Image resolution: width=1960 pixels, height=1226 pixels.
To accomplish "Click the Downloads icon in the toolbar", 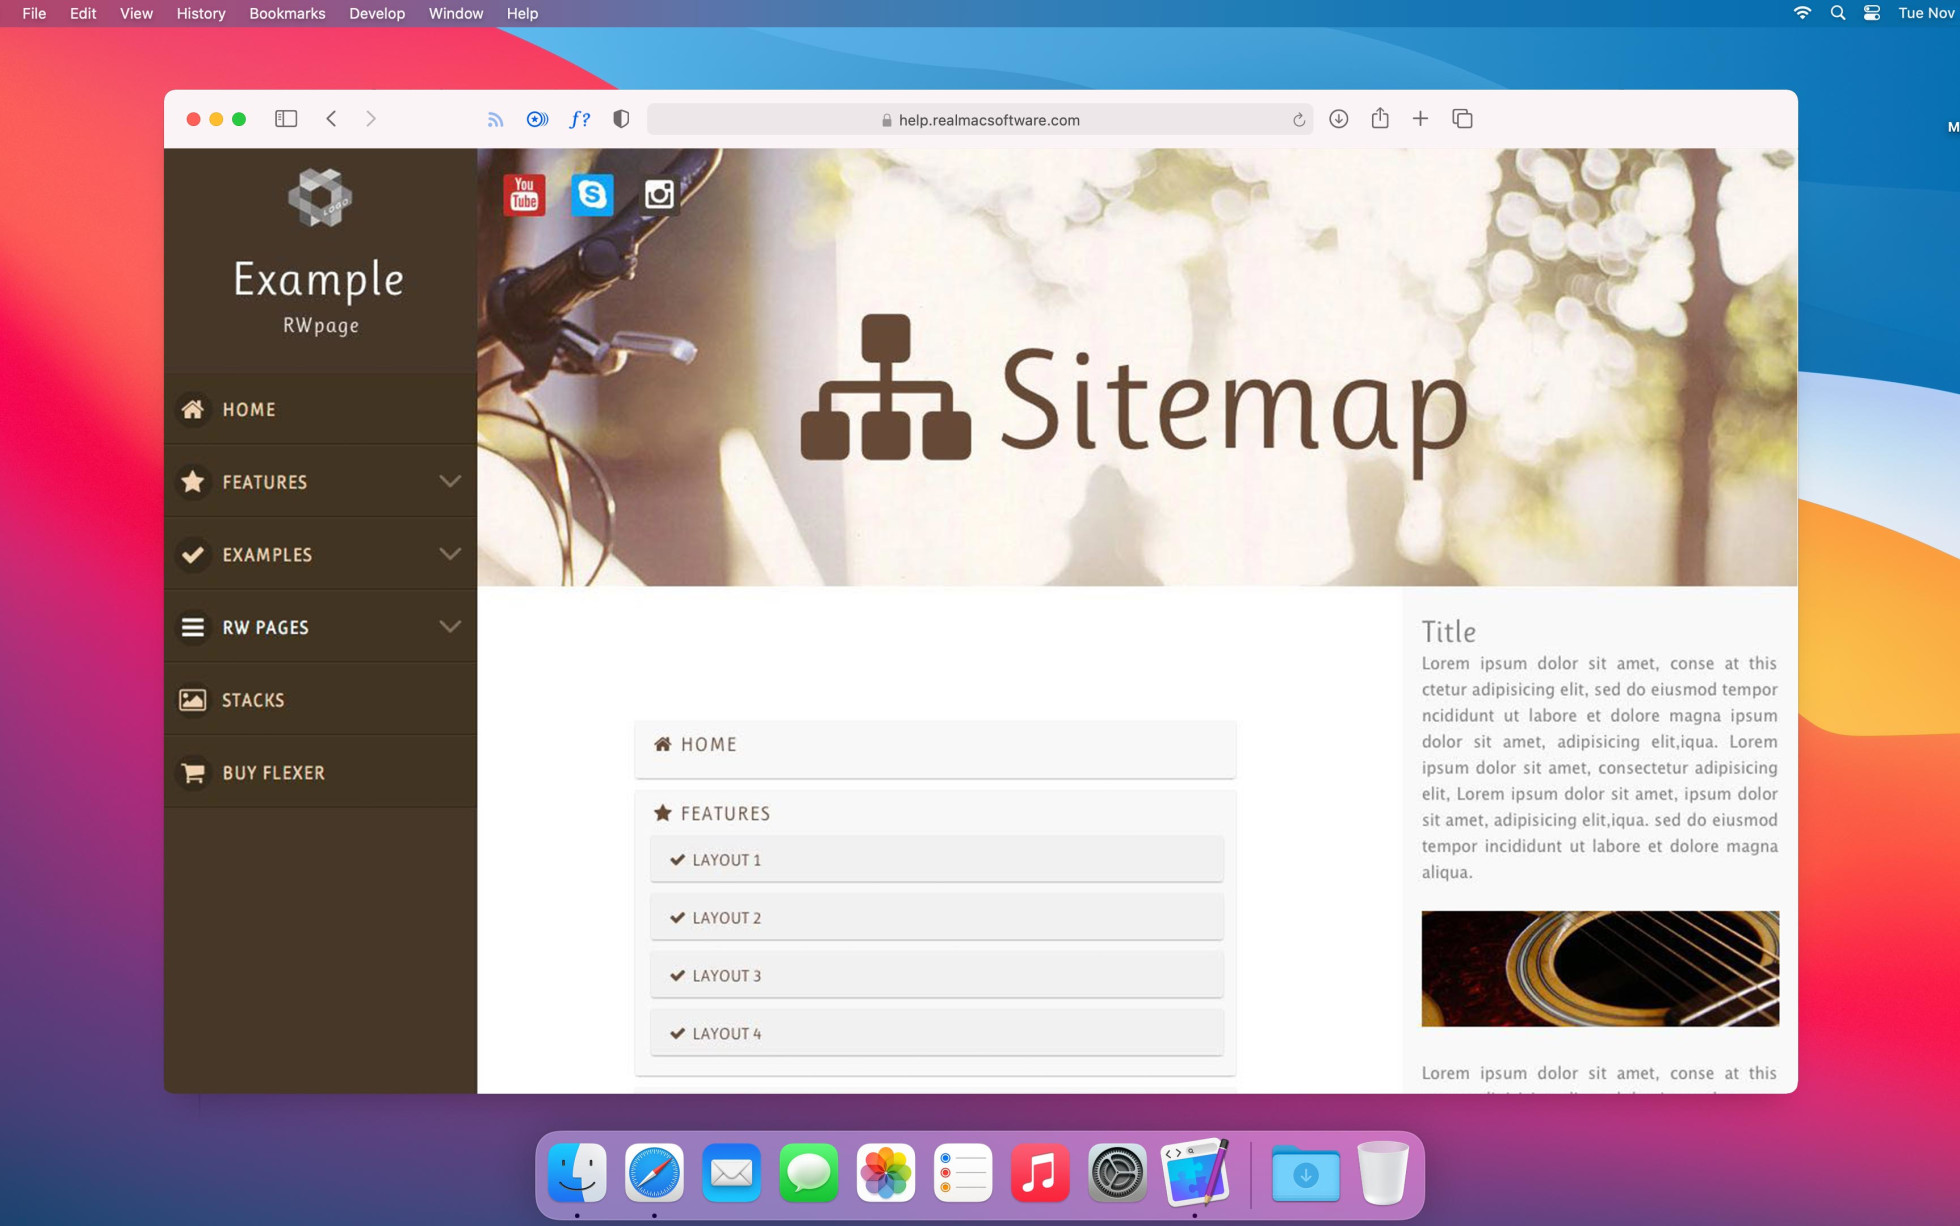I will coord(1338,118).
